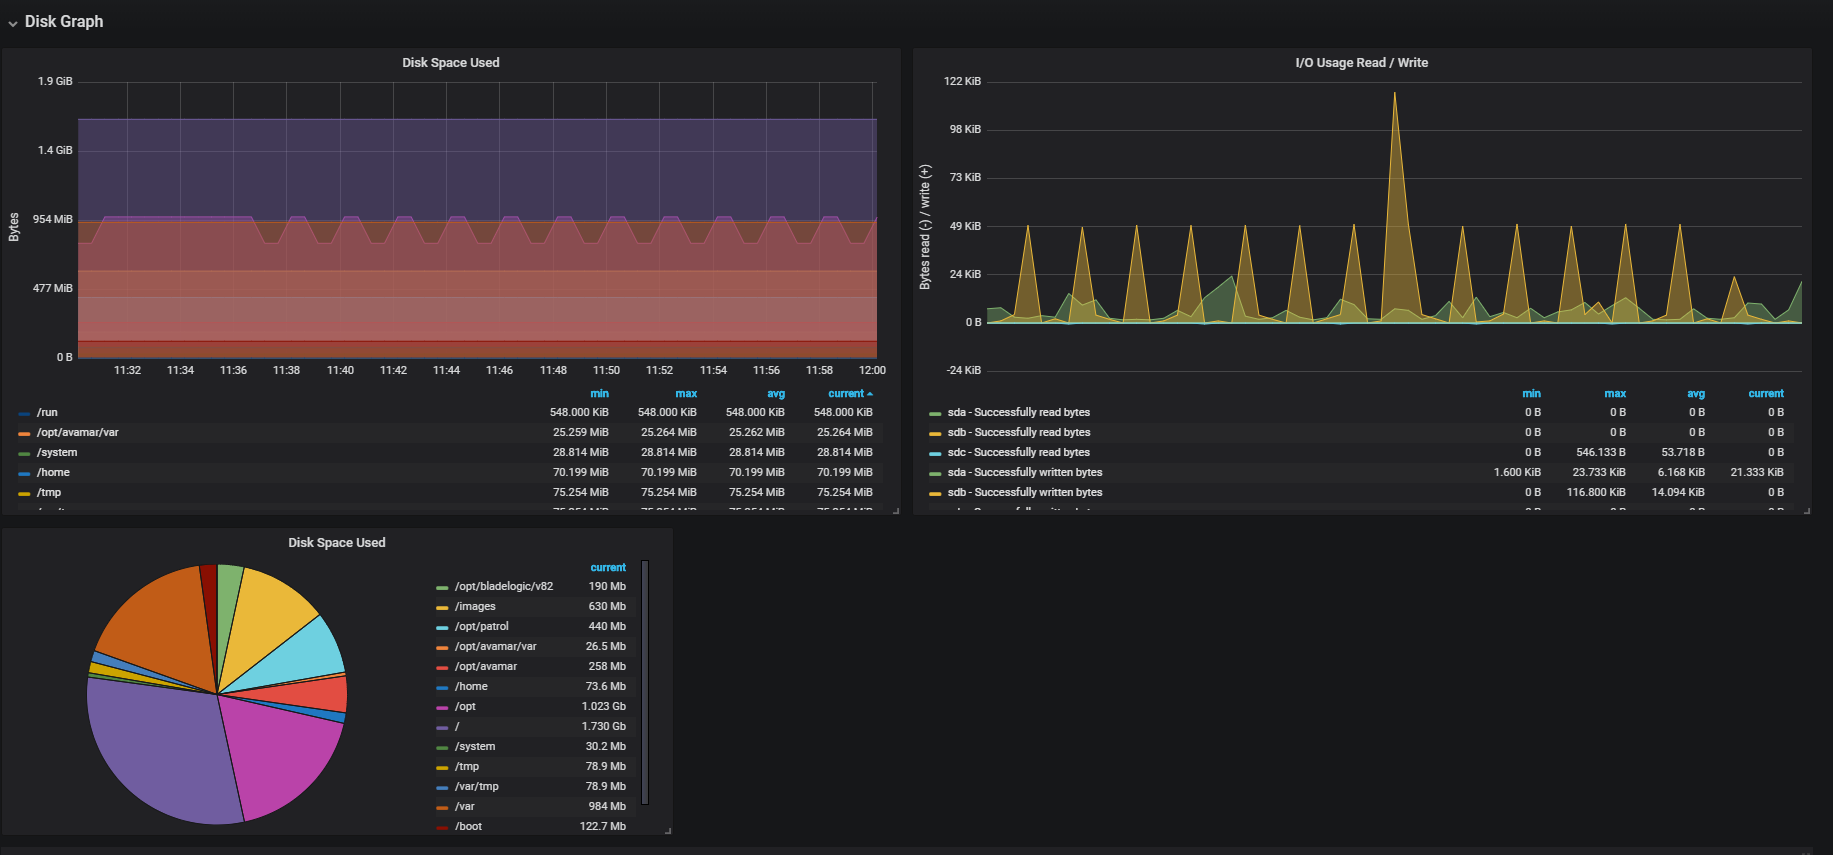Sort the pie legend by its current header

point(607,568)
